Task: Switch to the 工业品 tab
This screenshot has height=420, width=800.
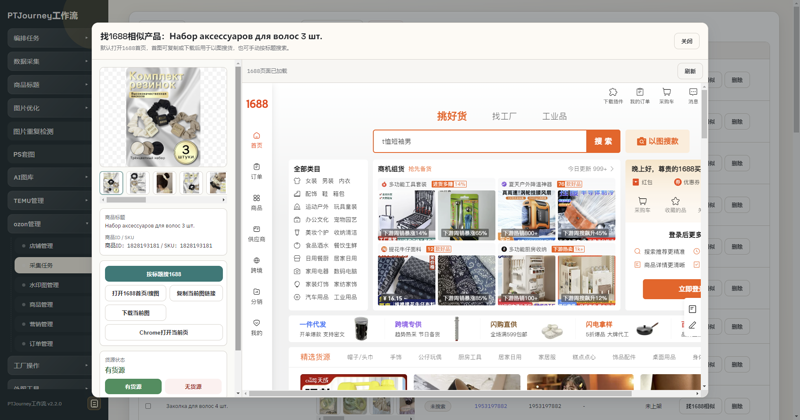Action: coord(554,116)
